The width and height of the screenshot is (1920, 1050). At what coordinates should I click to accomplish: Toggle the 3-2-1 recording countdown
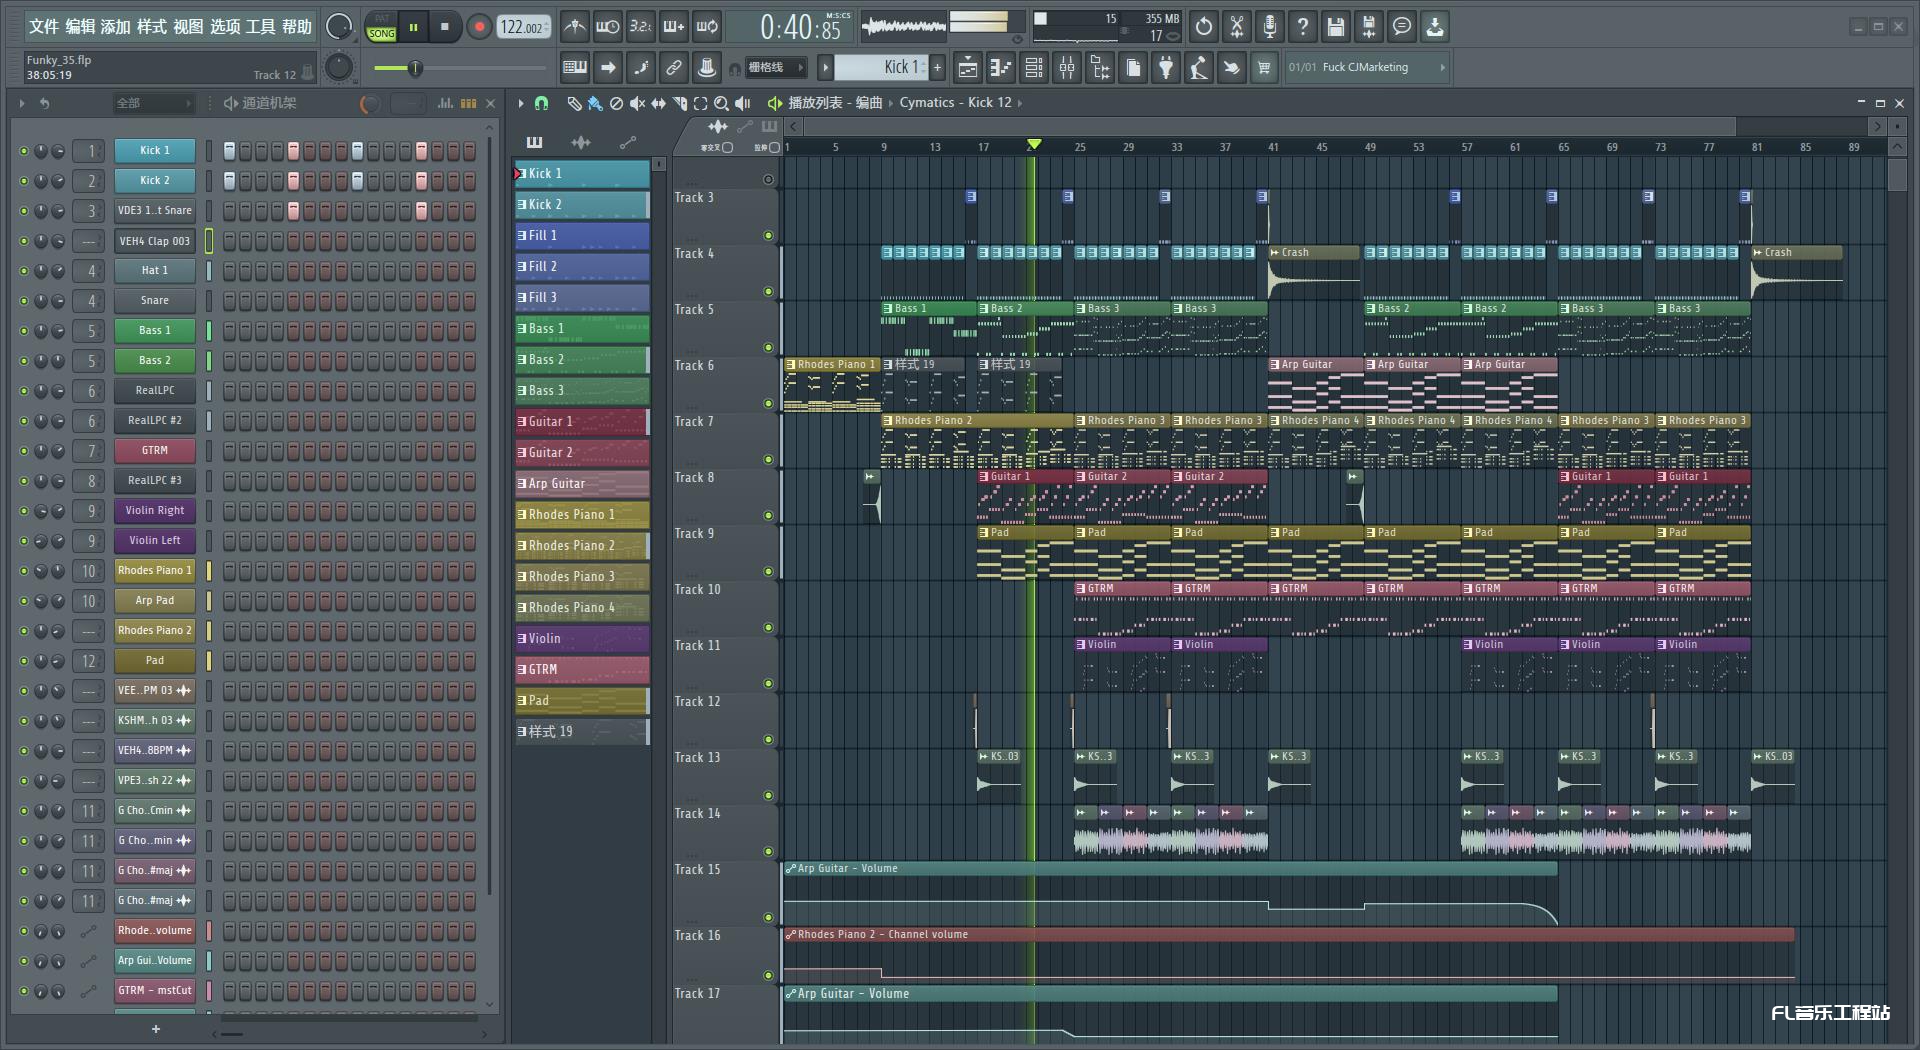[x=641, y=27]
